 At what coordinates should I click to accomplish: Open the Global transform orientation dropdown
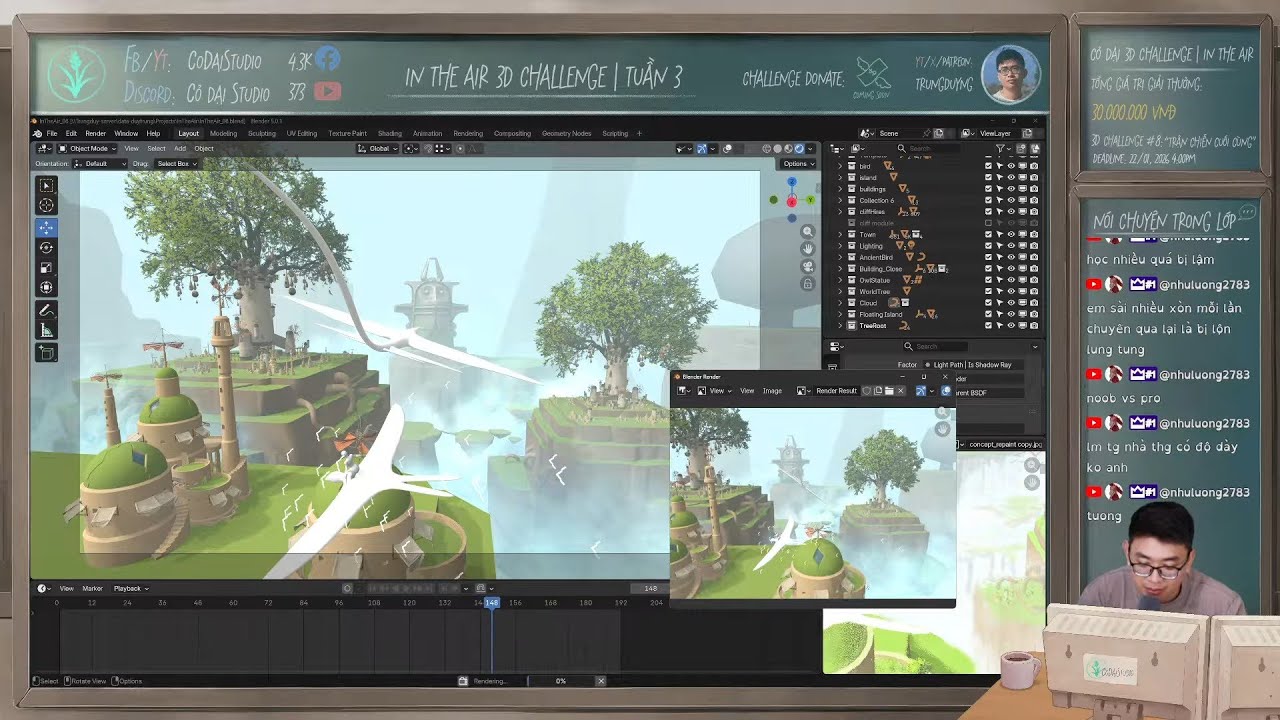(379, 149)
